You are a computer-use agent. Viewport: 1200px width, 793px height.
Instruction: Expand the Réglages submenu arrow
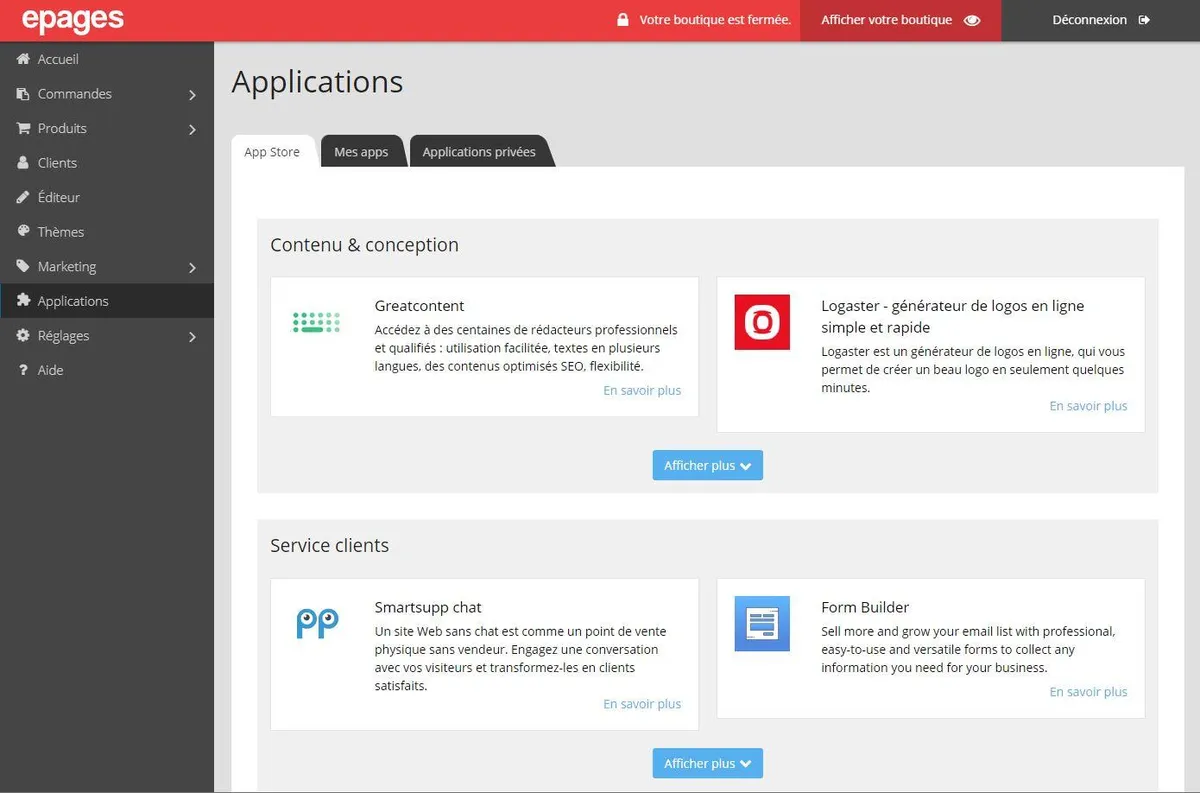192,337
